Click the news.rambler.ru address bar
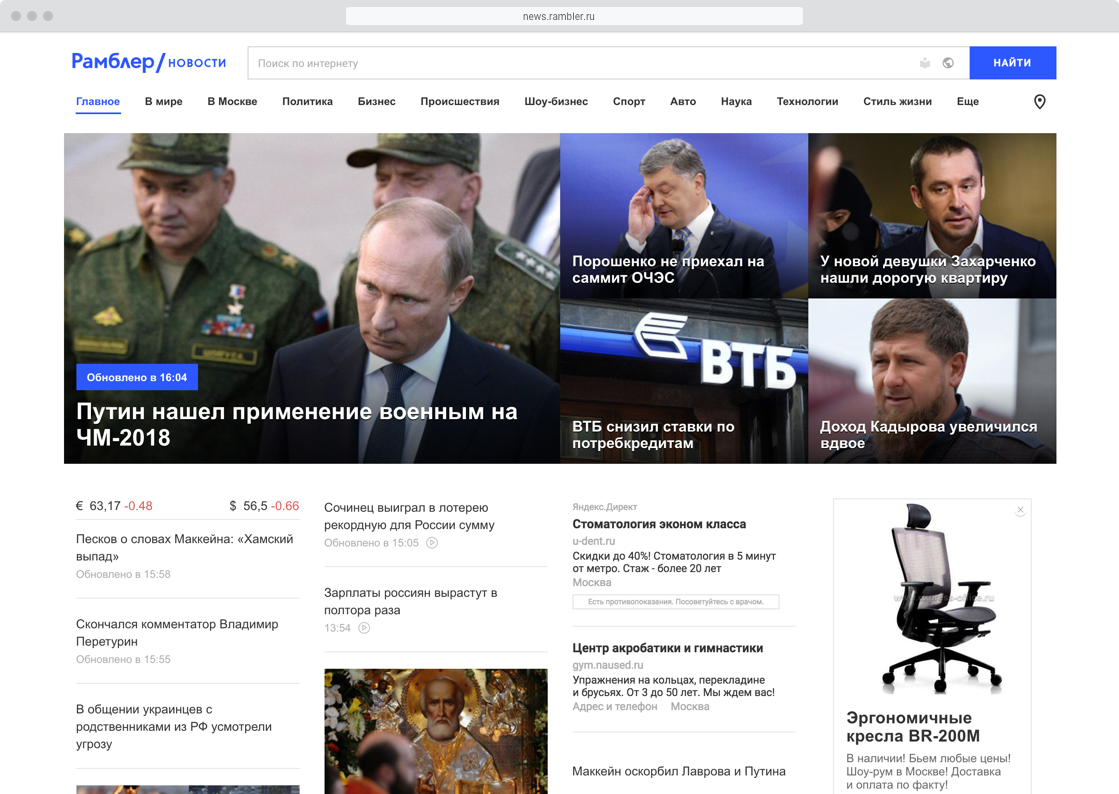The height and width of the screenshot is (794, 1119). coord(574,16)
